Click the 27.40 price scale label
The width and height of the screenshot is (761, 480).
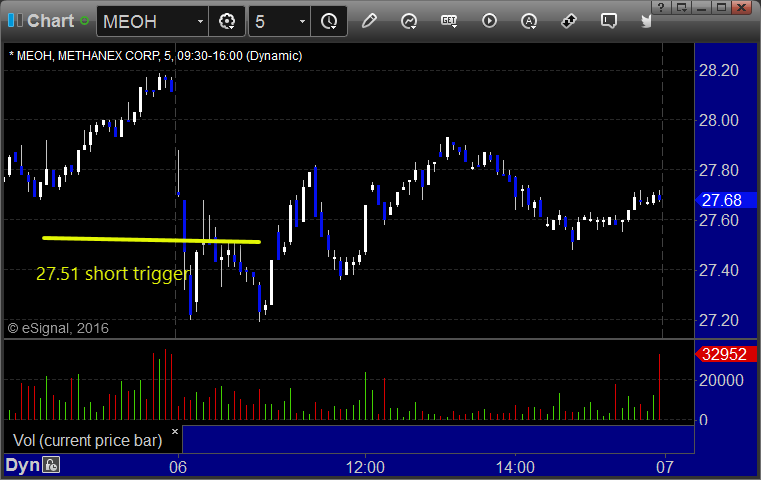(719, 270)
